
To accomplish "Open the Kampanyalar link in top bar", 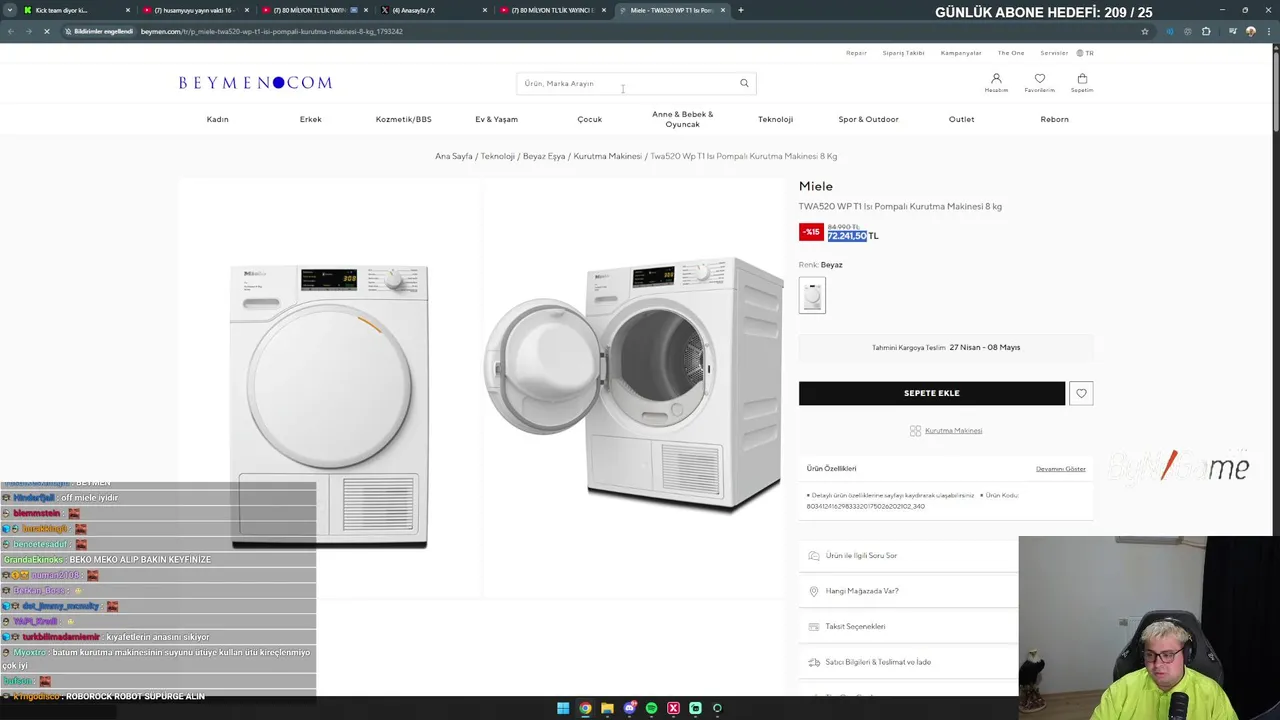I will click(961, 53).
